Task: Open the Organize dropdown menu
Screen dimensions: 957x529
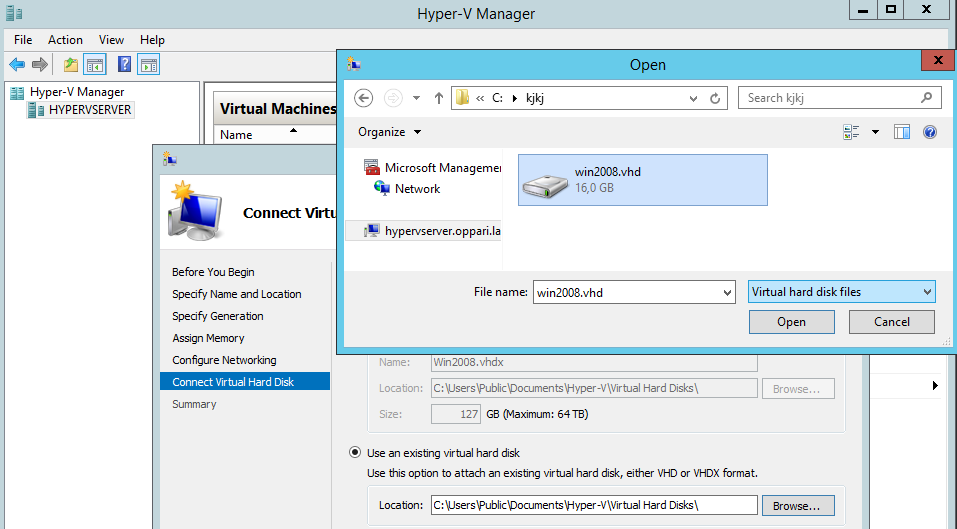Action: point(389,132)
